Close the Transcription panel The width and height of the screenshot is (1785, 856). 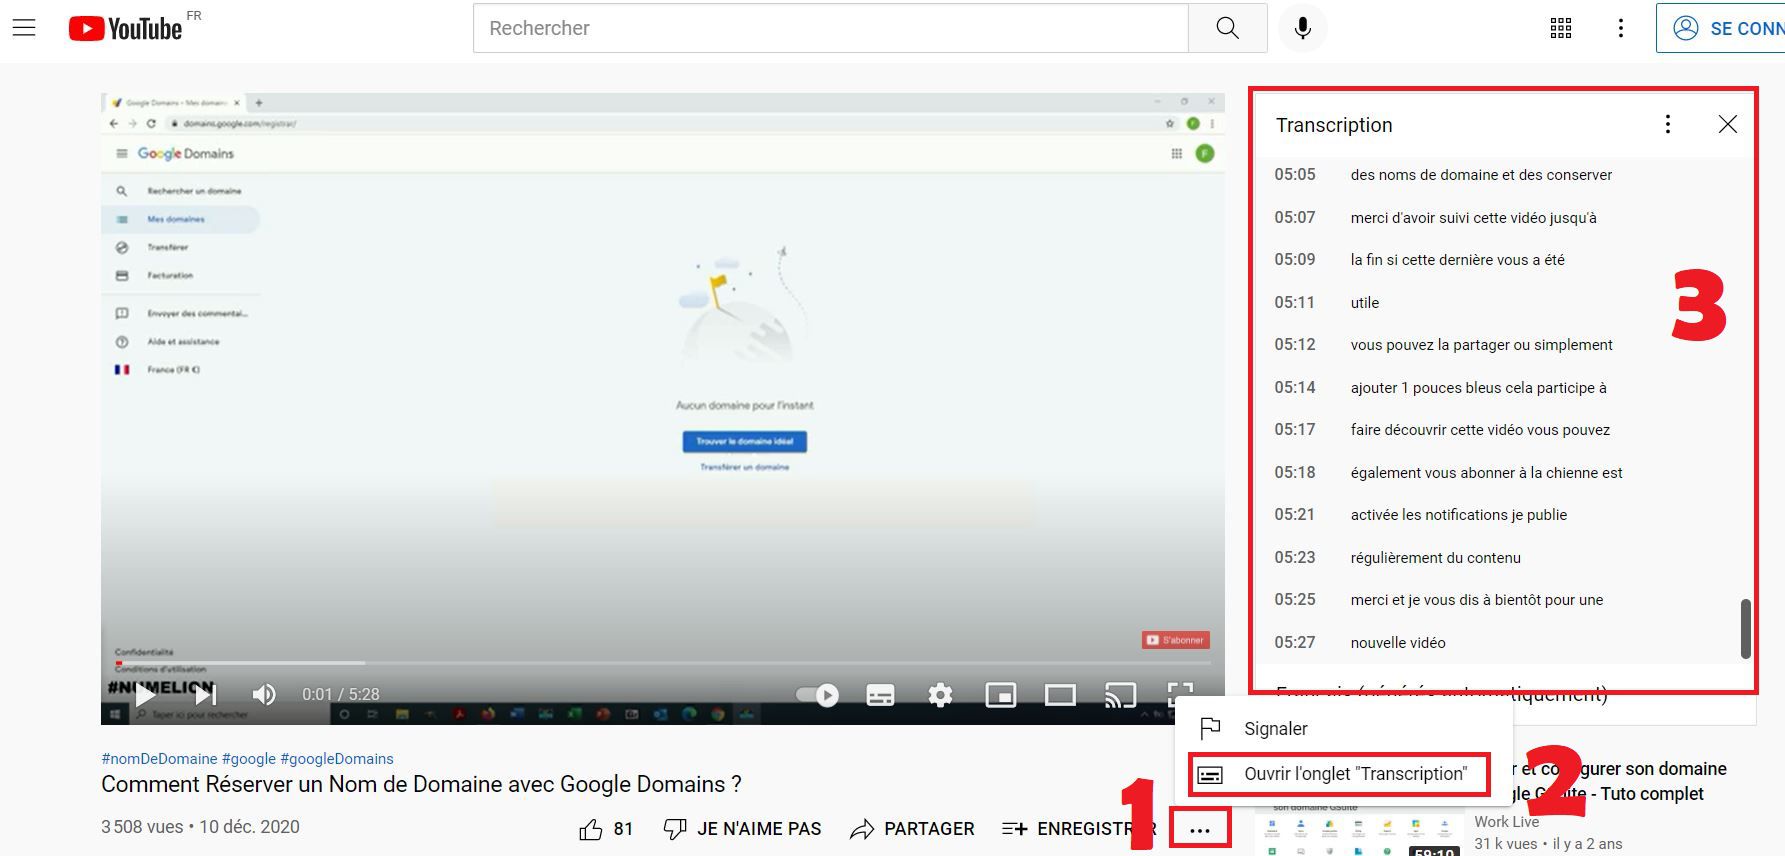[x=1727, y=124]
